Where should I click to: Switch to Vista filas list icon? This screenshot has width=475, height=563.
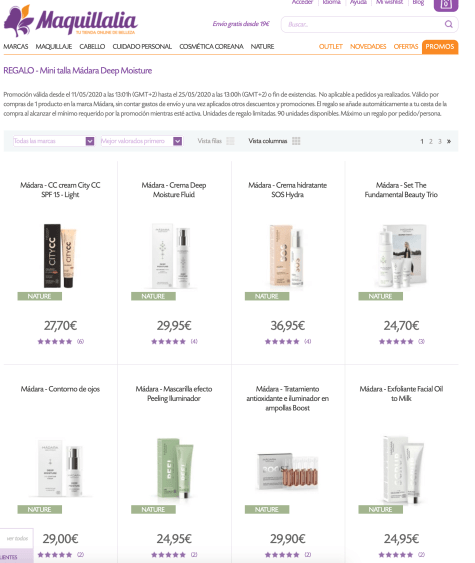coord(230,141)
